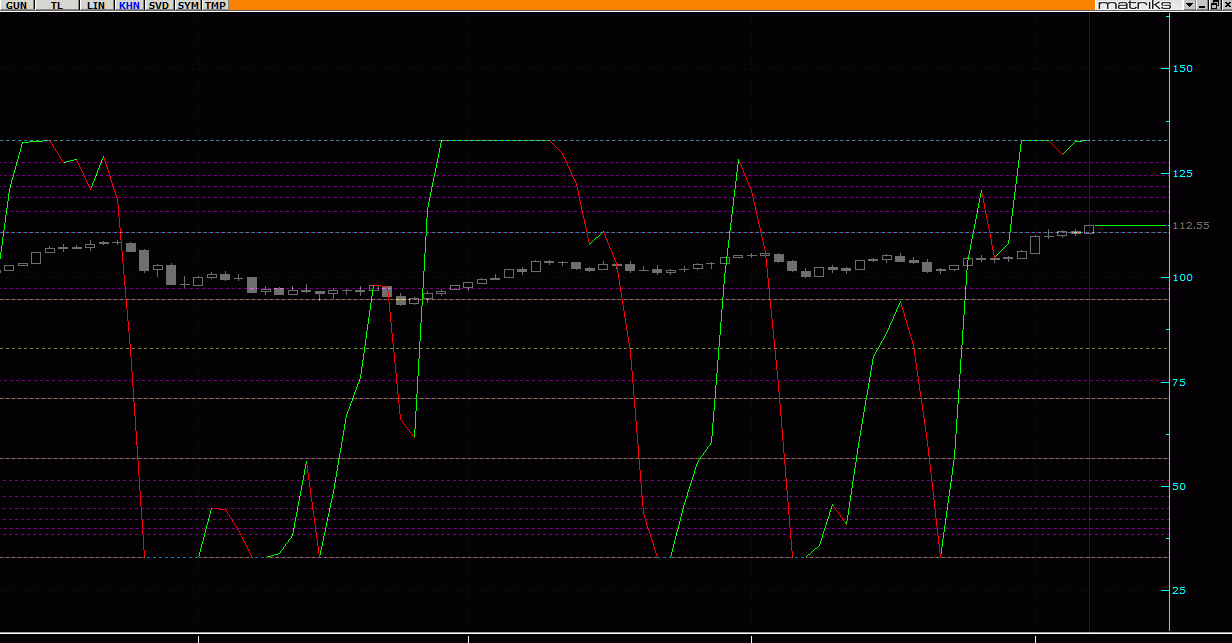Switch to the LIN tab
Screen dimensions: 1232x643
point(96,5)
